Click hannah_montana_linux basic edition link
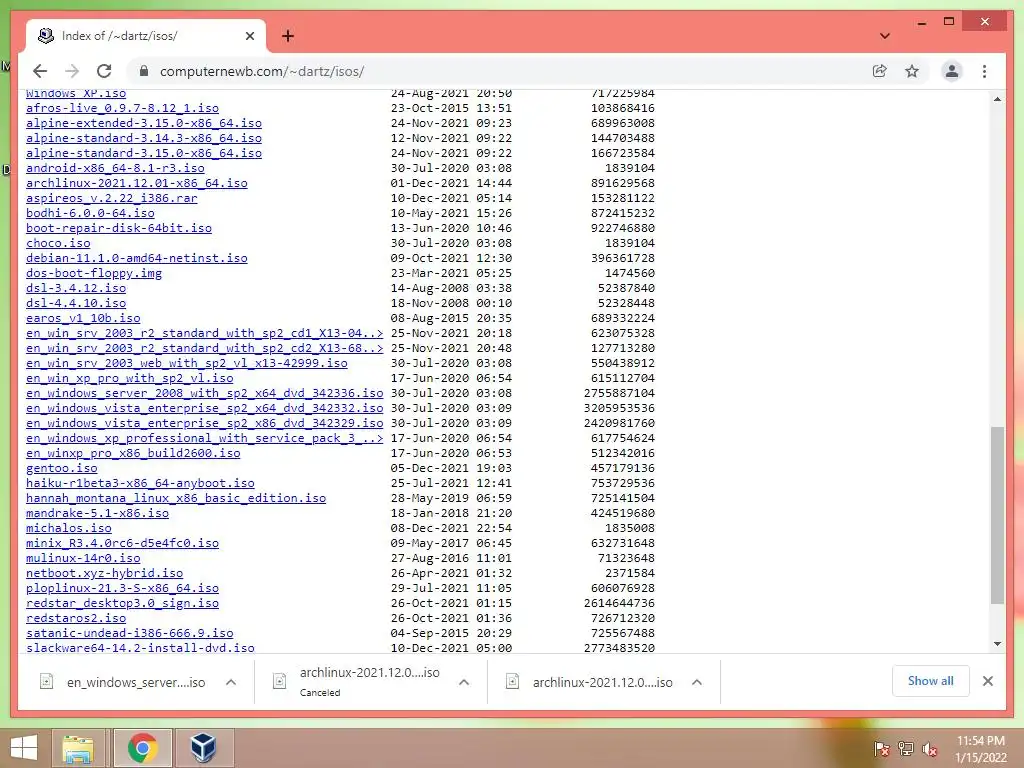This screenshot has width=1024, height=768. pos(176,499)
